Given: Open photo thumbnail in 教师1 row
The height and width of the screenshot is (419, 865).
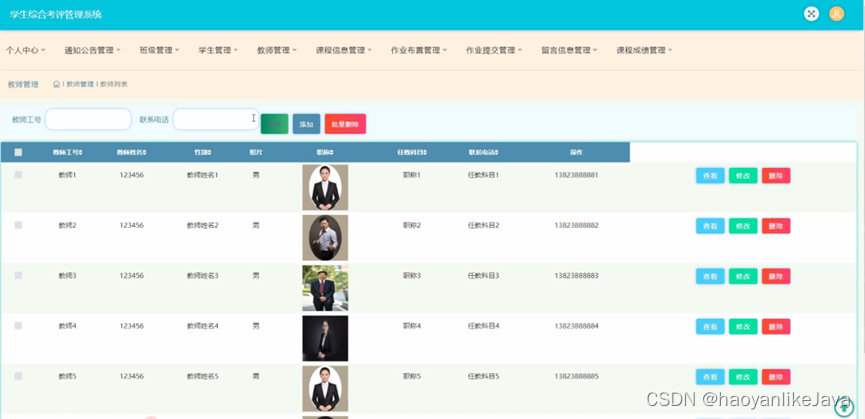Looking at the screenshot, I should 325,187.
